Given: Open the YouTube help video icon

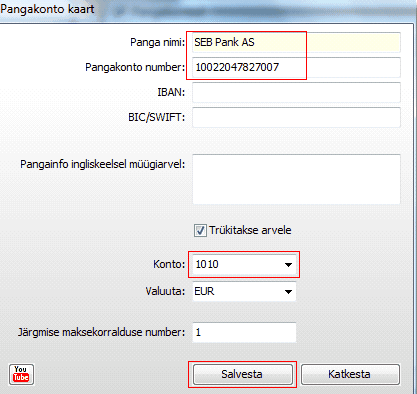Looking at the screenshot, I should click(21, 374).
